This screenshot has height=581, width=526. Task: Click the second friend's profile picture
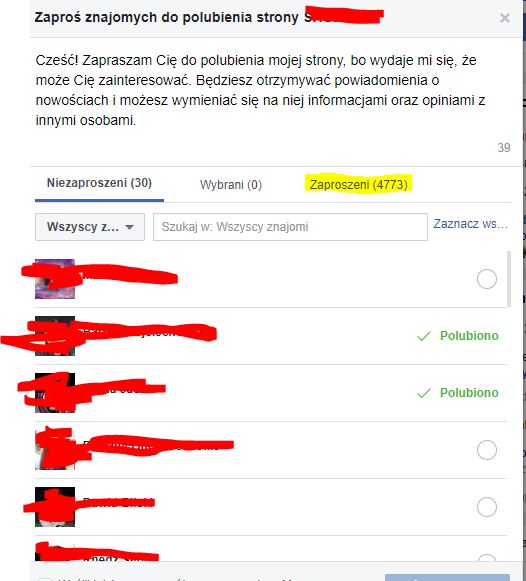[x=55, y=336]
